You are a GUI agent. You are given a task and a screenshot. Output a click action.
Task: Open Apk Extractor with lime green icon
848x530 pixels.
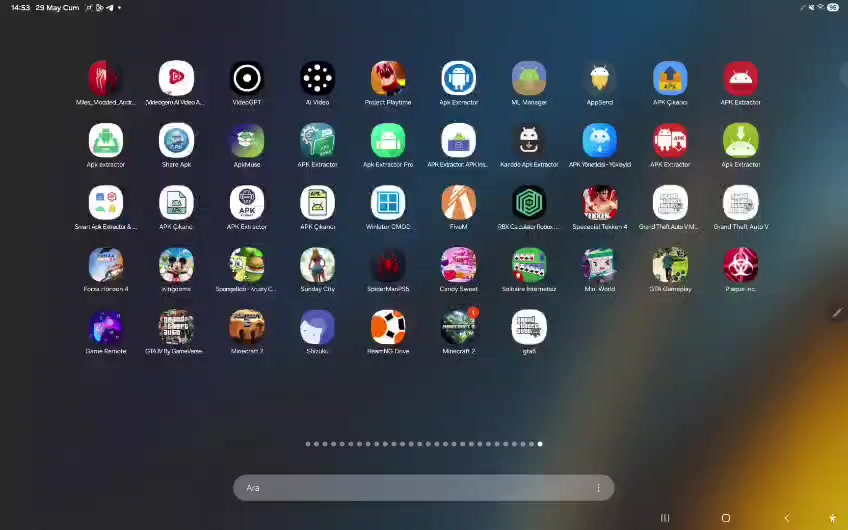(x=741, y=141)
